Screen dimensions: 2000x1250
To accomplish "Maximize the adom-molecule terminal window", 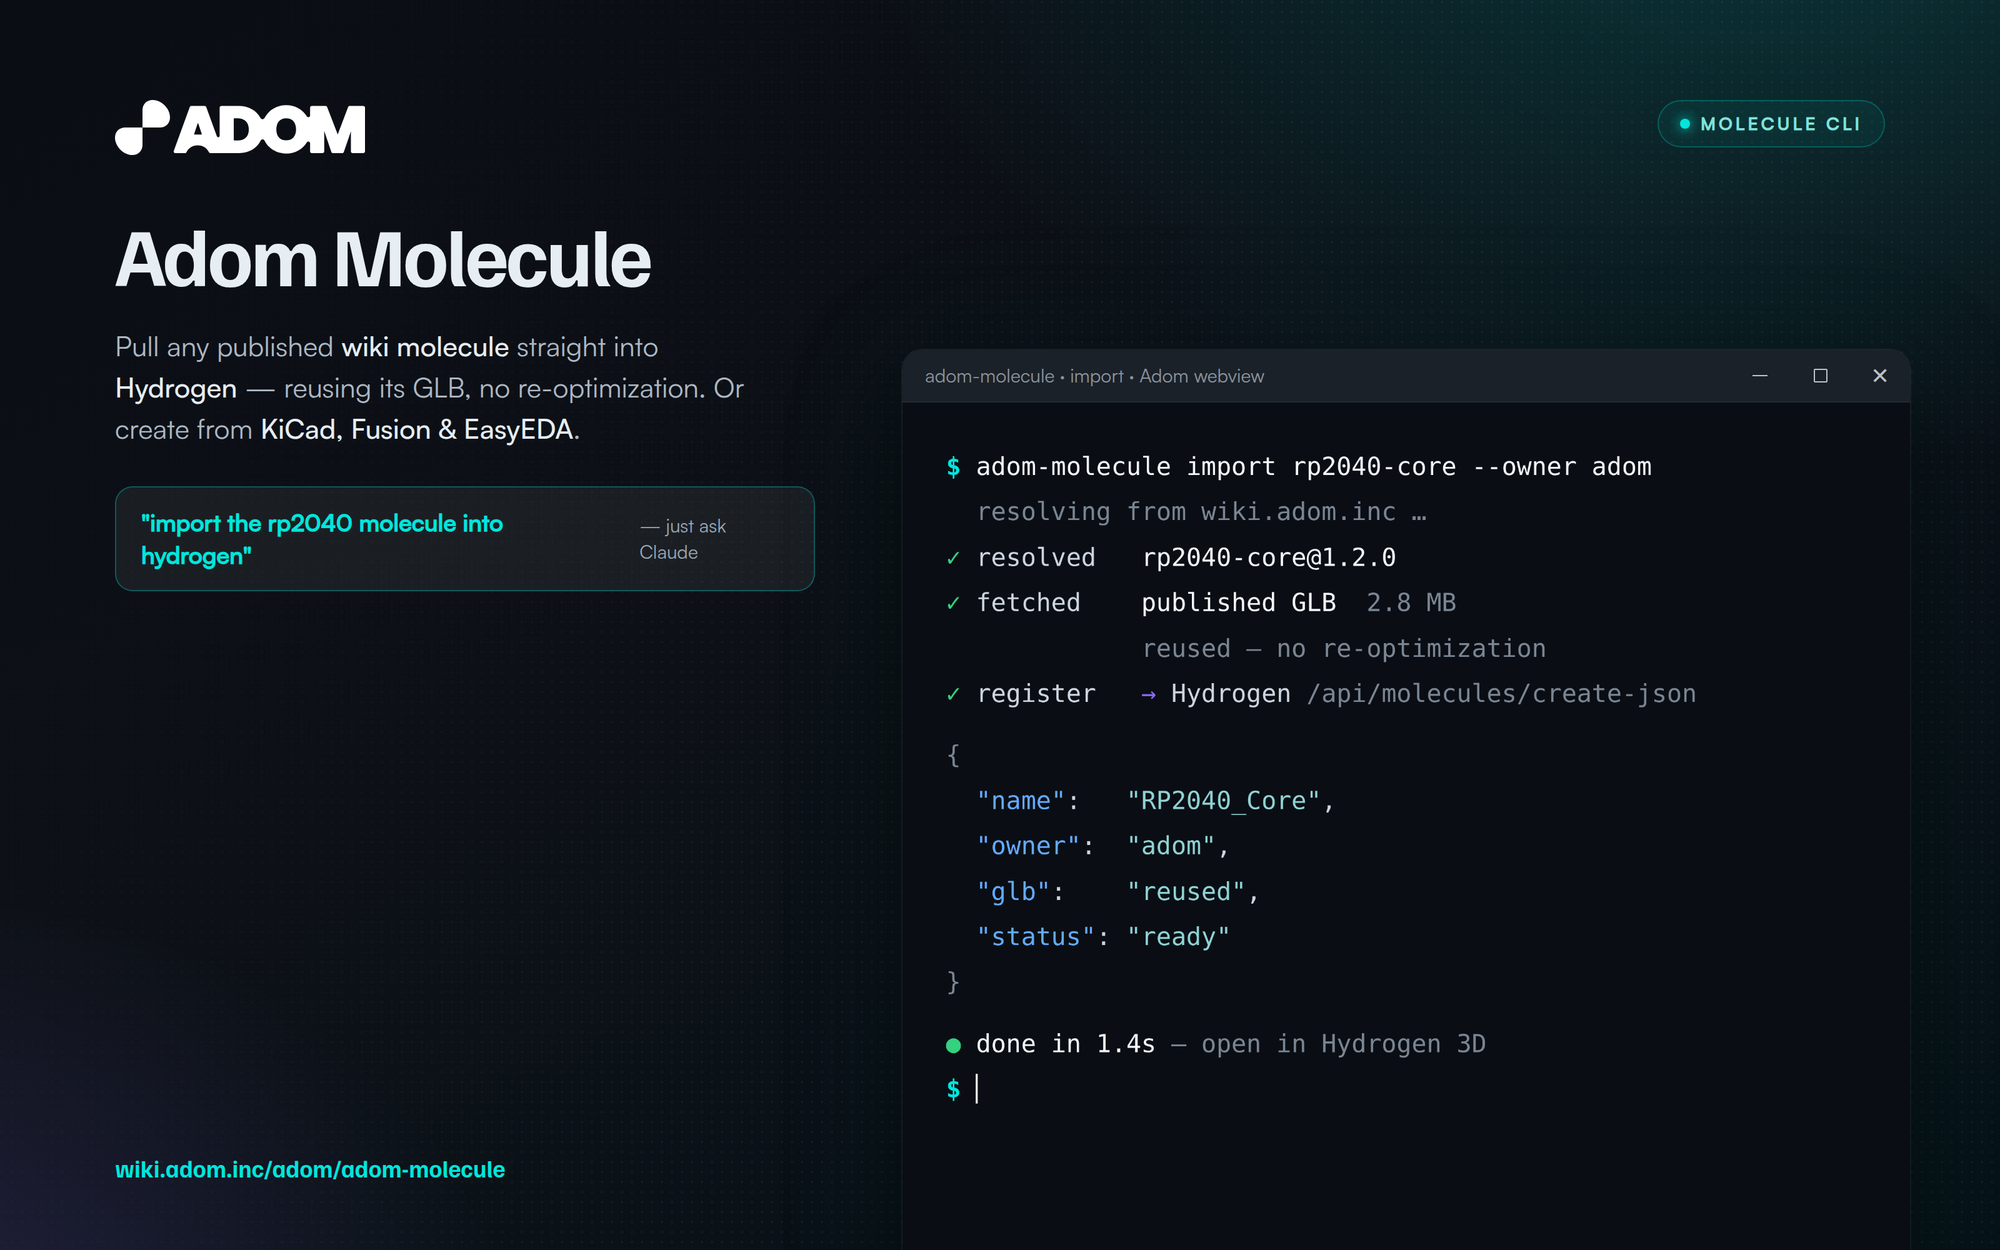I will tap(1820, 376).
